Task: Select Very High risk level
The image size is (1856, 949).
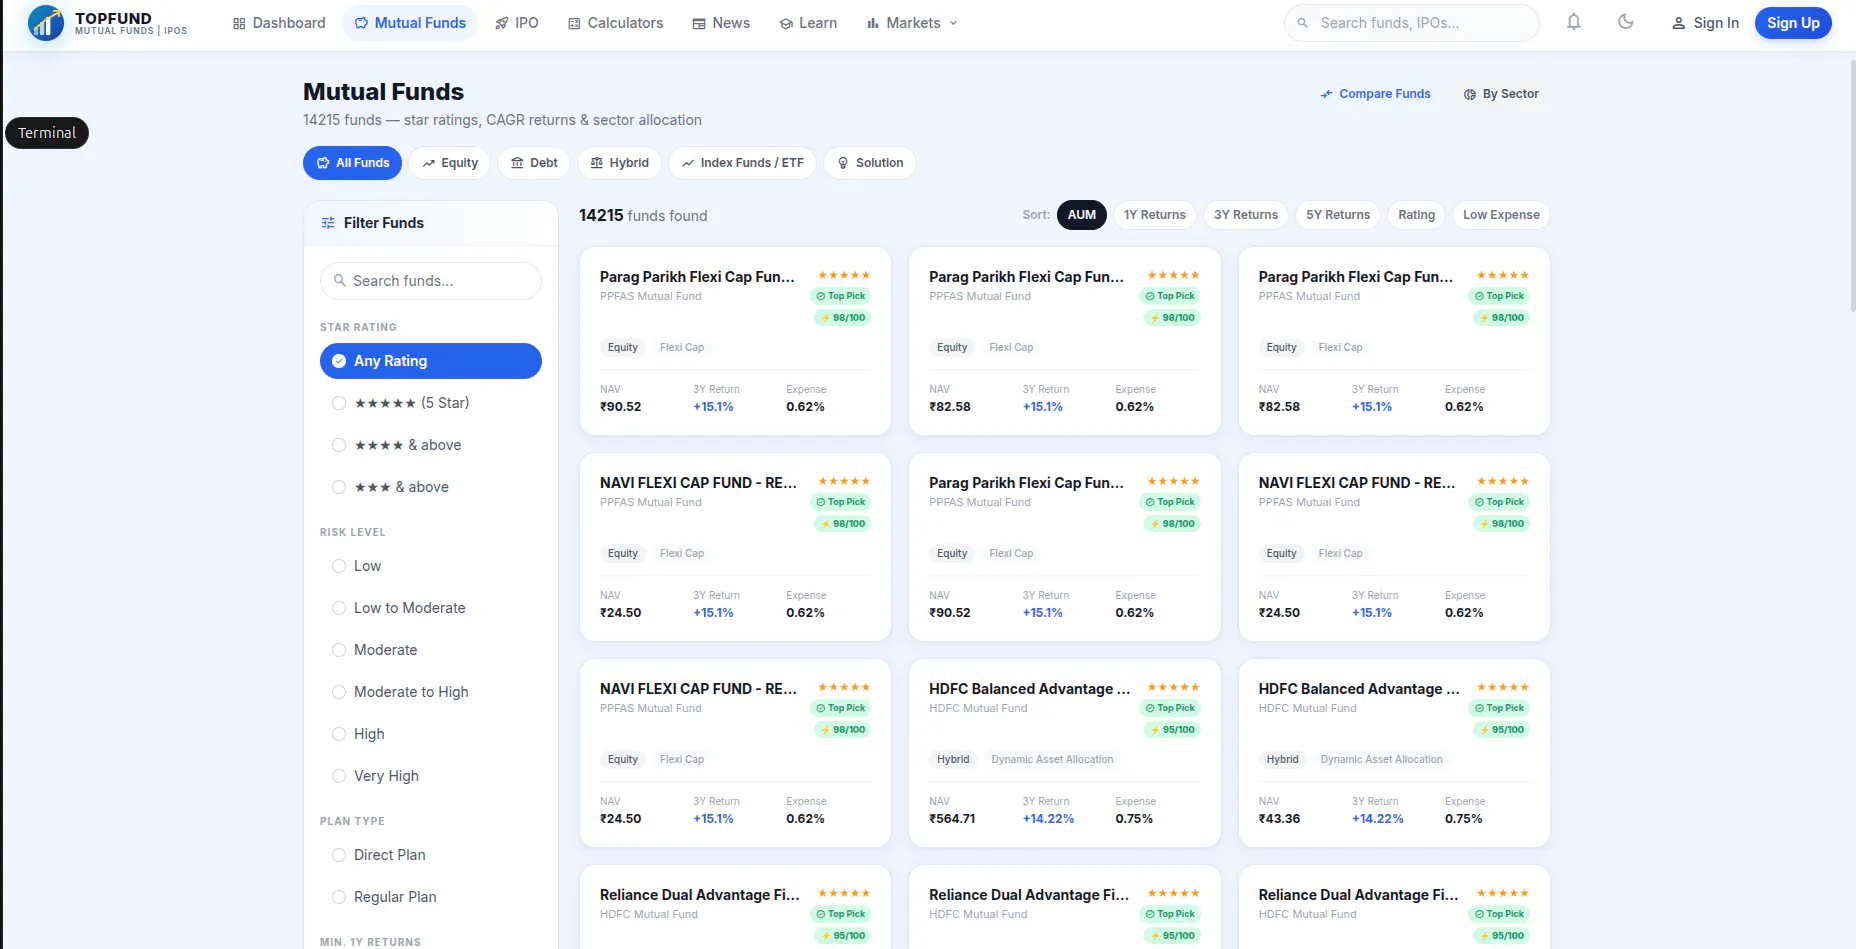Action: tap(431, 776)
